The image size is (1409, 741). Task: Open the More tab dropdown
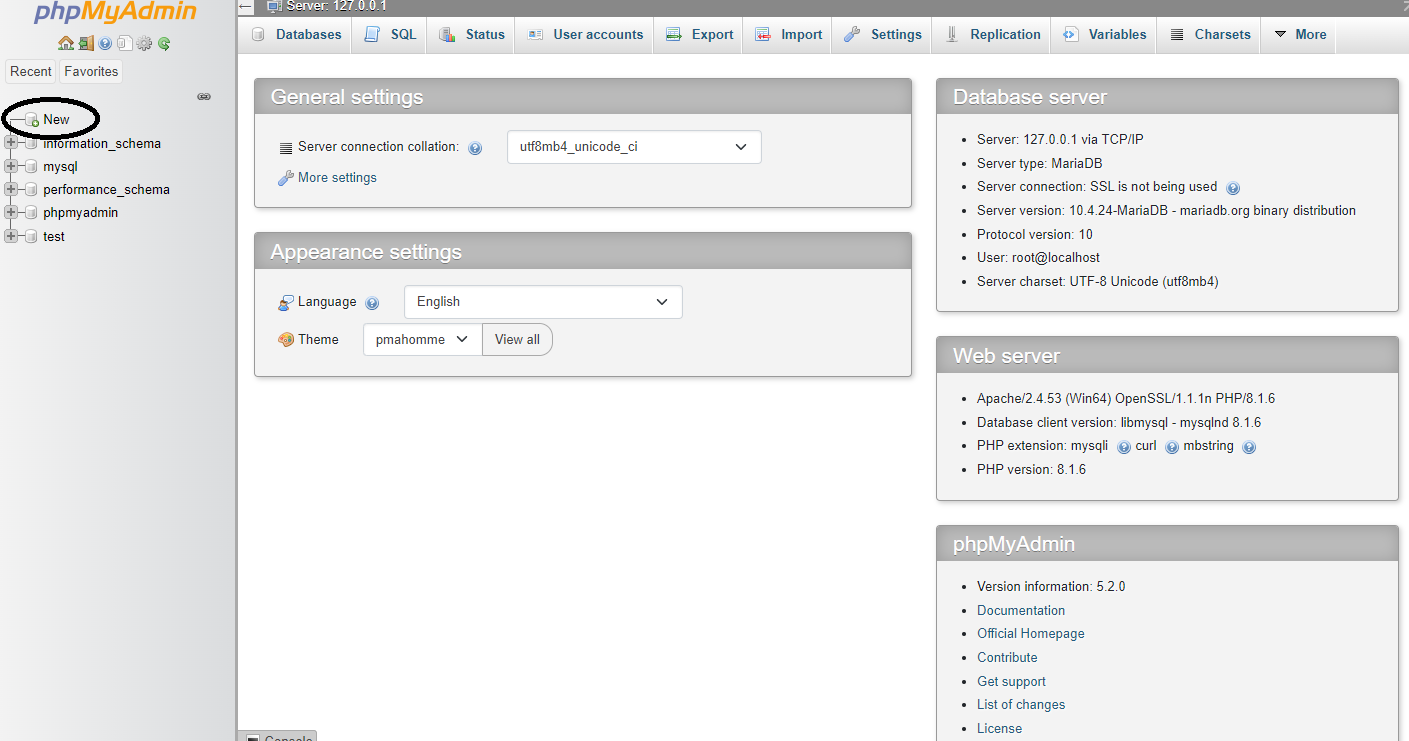coord(1298,34)
